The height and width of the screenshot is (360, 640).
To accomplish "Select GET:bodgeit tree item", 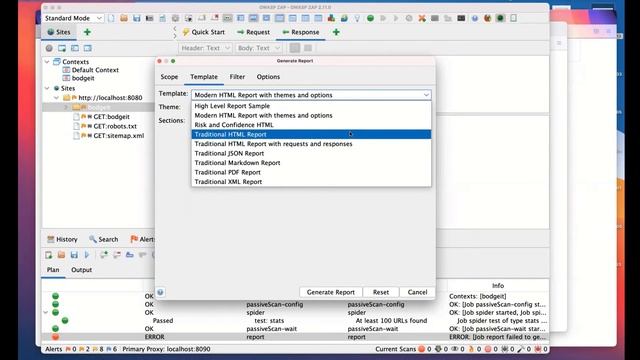I will tap(111, 117).
